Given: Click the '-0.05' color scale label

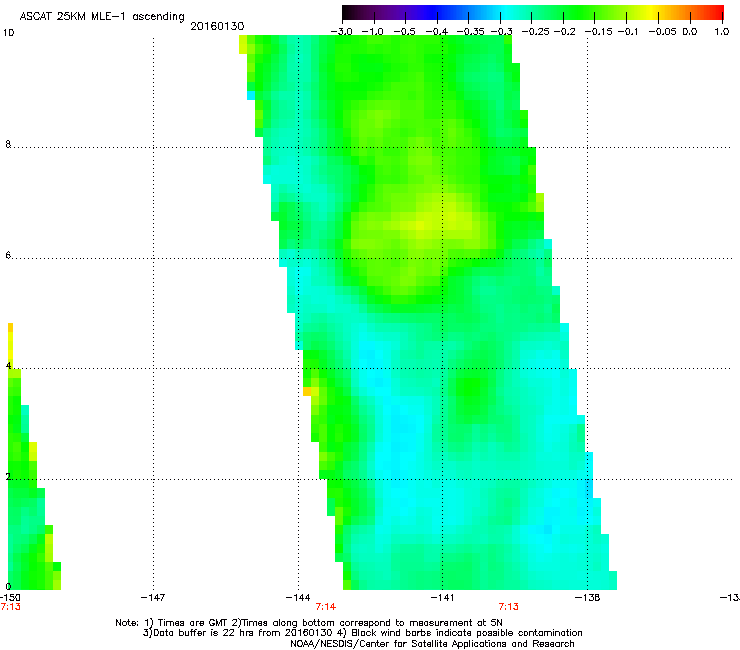Looking at the screenshot, I should [x=663, y=32].
